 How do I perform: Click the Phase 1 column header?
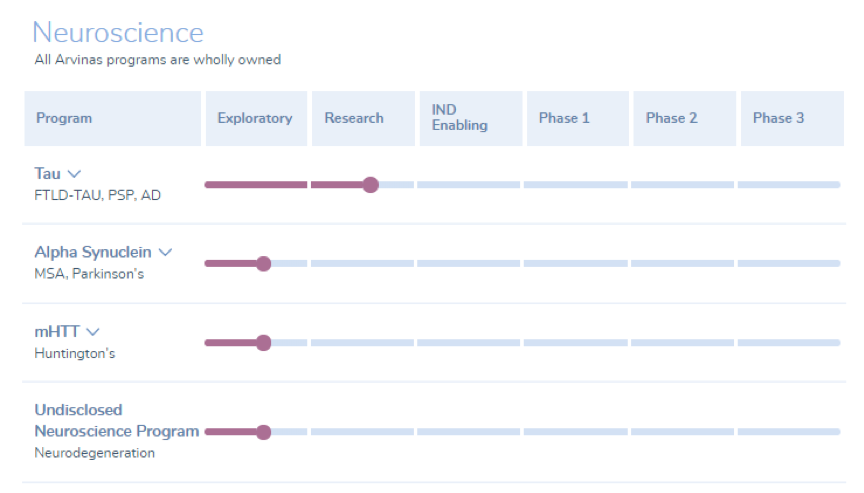point(564,118)
